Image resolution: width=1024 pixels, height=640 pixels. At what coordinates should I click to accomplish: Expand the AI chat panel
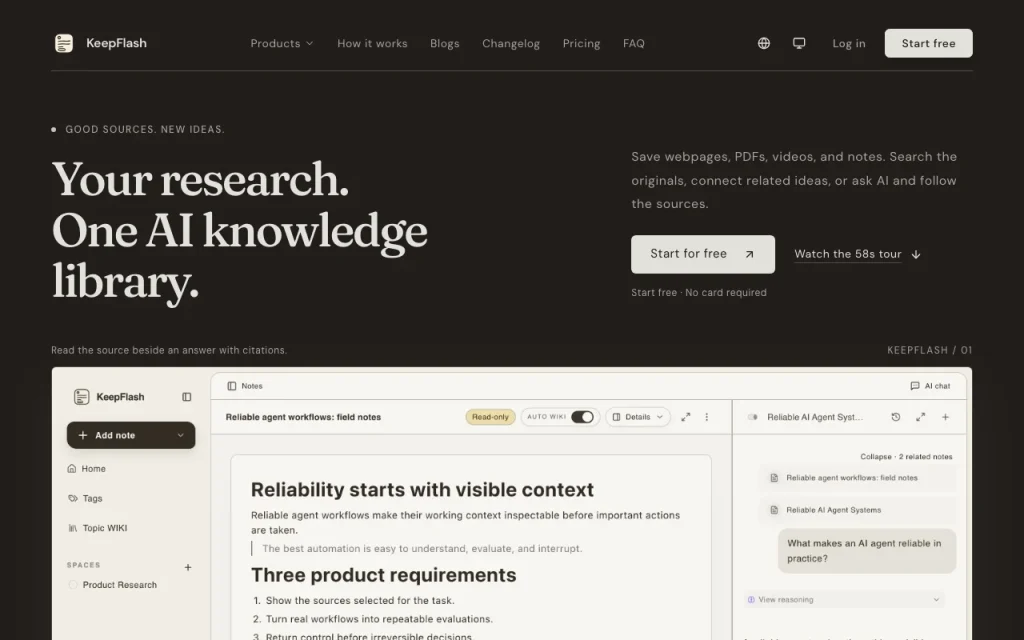click(921, 417)
